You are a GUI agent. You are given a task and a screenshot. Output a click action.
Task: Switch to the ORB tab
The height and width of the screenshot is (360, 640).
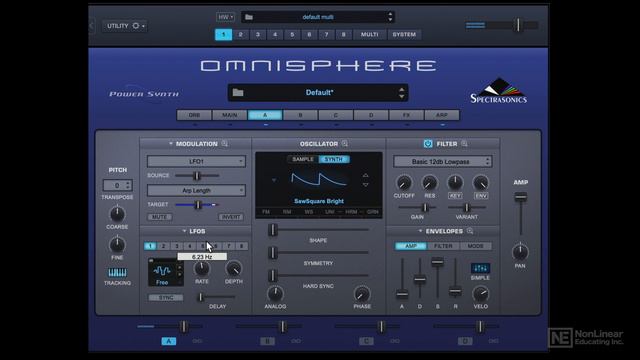pos(195,115)
